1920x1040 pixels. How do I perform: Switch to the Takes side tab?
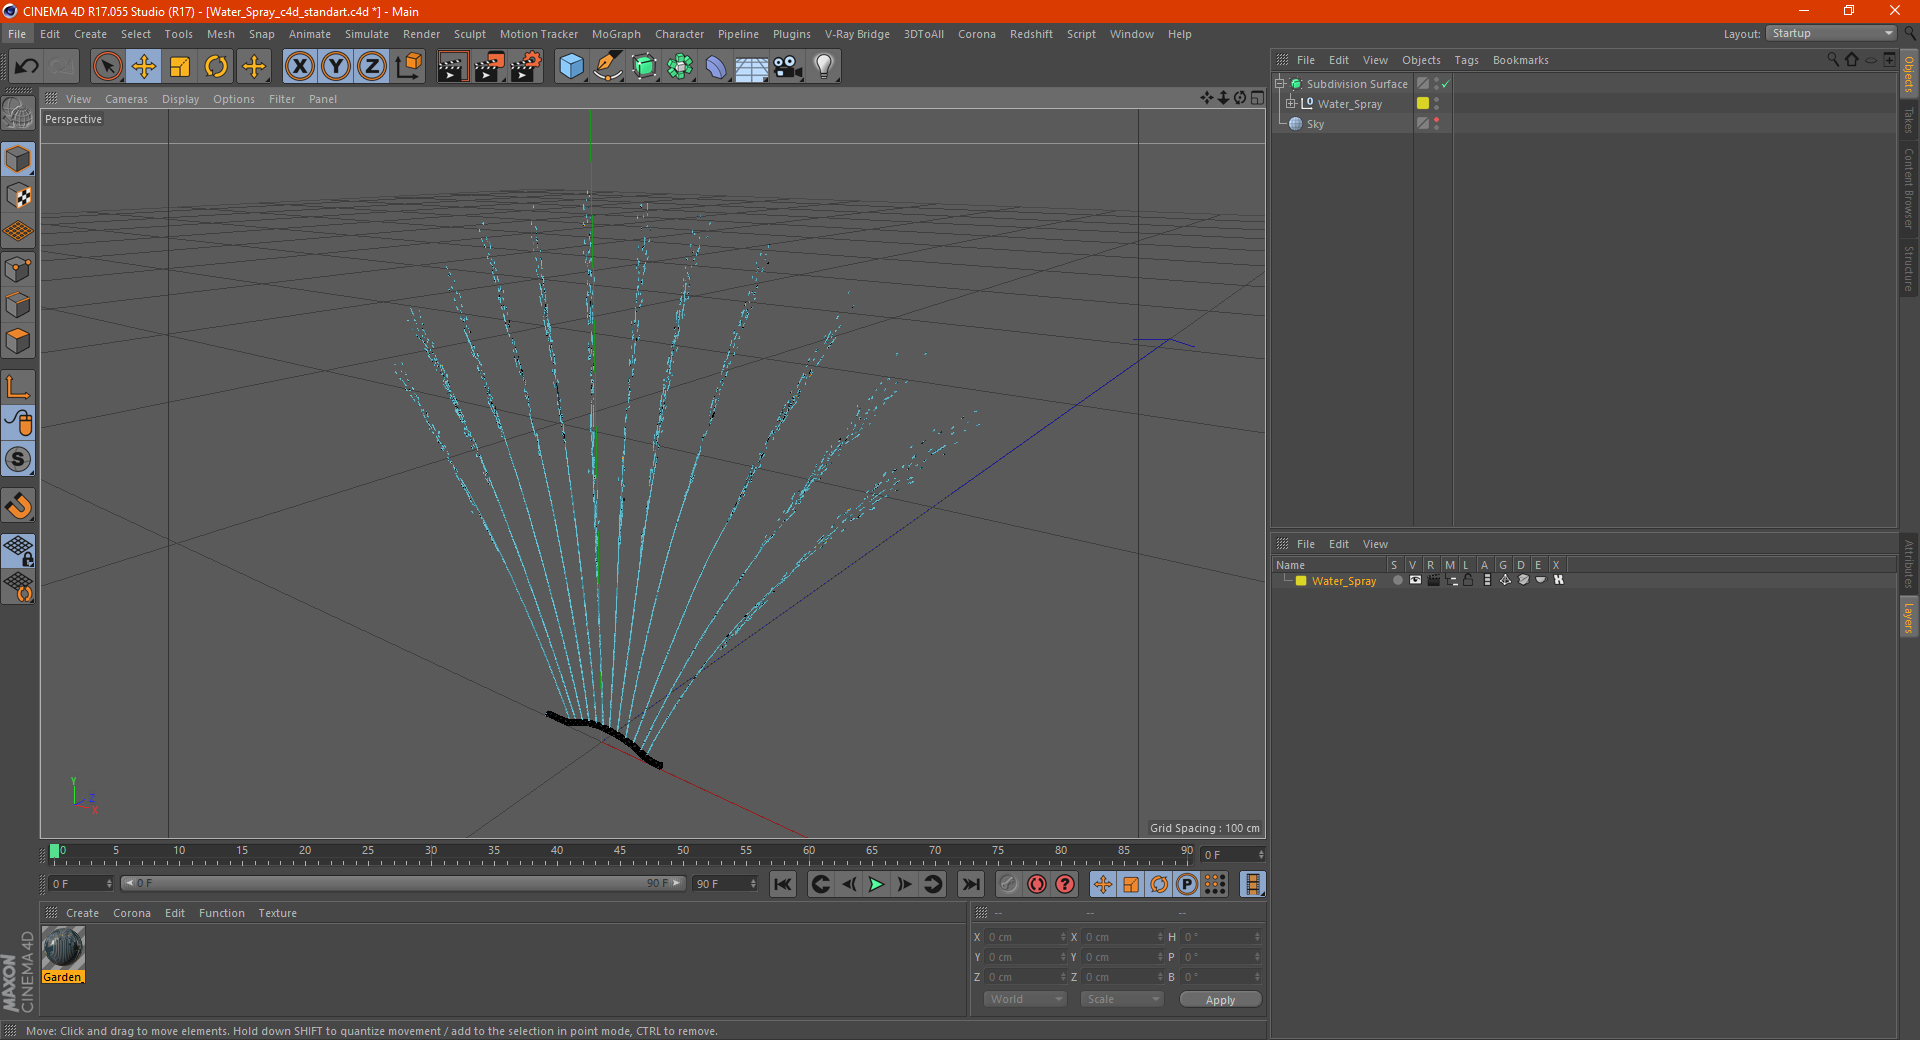coord(1908,120)
